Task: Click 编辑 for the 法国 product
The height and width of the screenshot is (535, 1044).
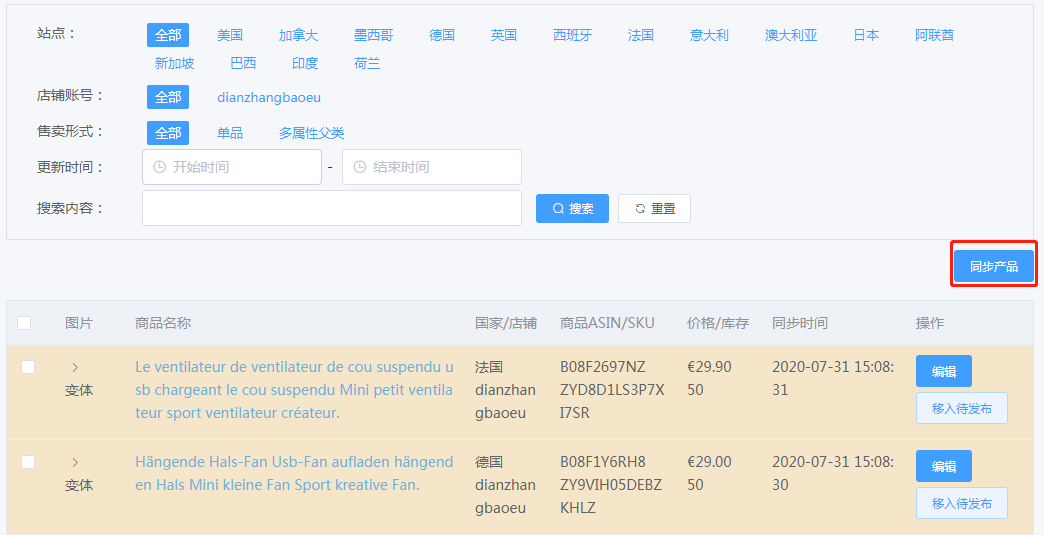Action: (x=943, y=371)
